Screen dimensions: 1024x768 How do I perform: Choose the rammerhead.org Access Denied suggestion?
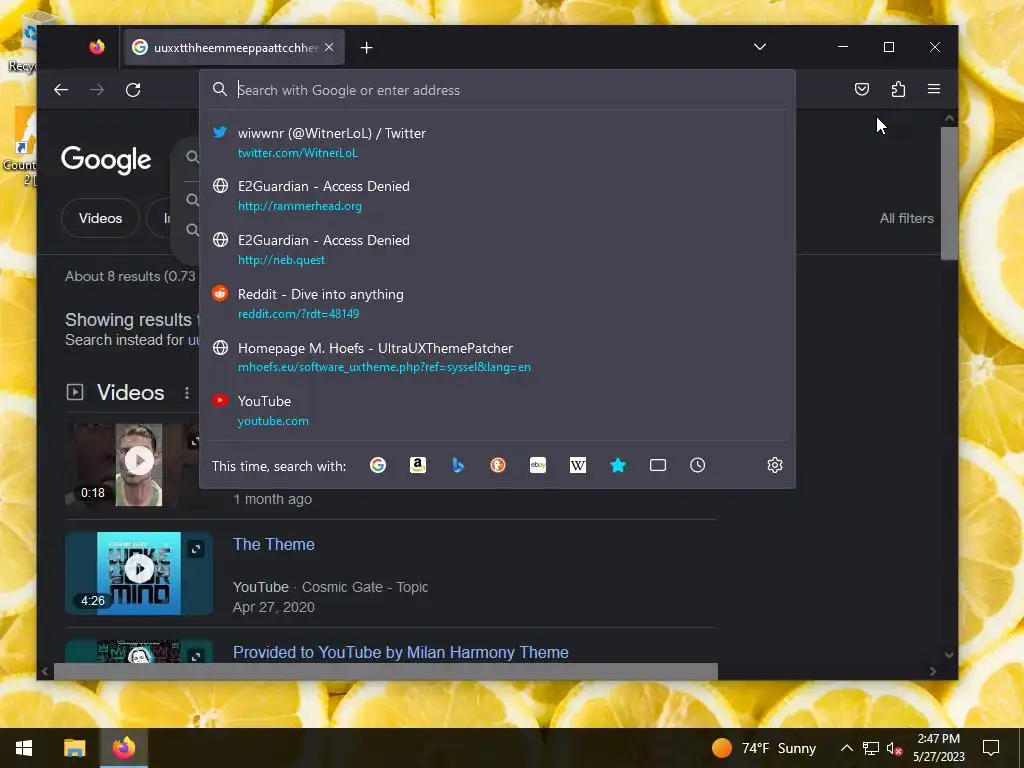pyautogui.click(x=498, y=196)
